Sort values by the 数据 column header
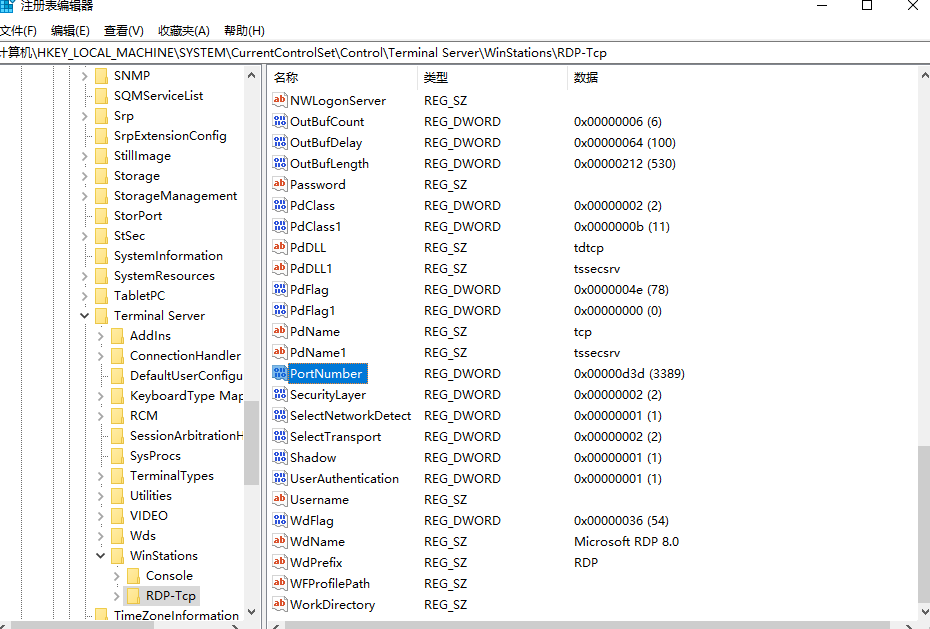 [x=742, y=77]
